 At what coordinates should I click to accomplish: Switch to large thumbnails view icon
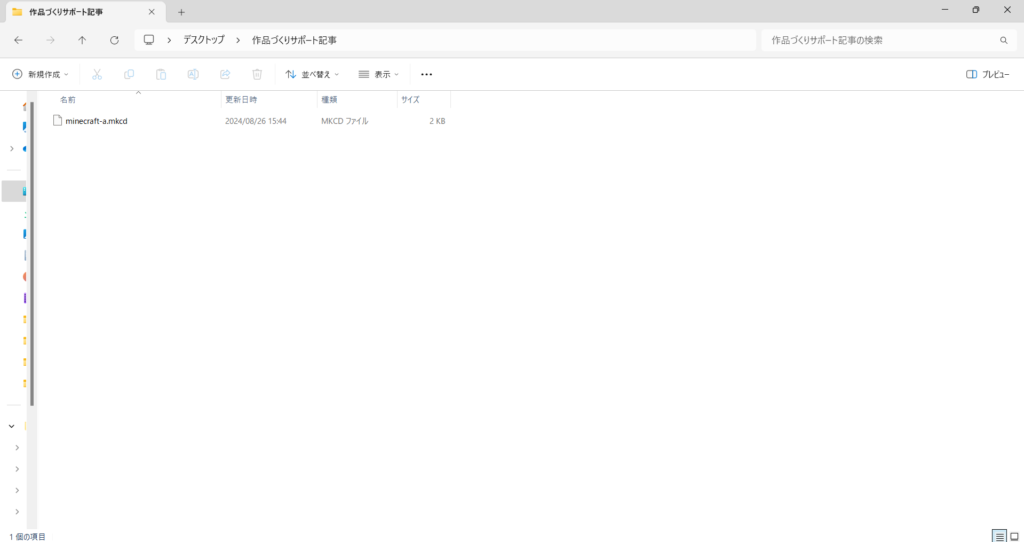coord(1014,536)
